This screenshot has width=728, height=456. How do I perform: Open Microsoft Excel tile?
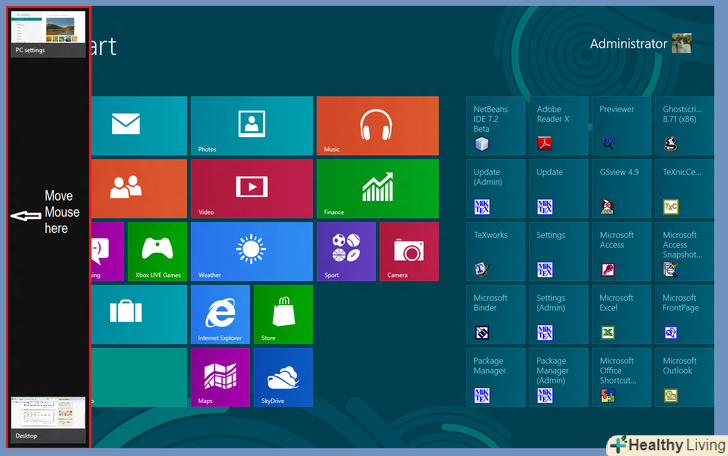click(x=623, y=315)
